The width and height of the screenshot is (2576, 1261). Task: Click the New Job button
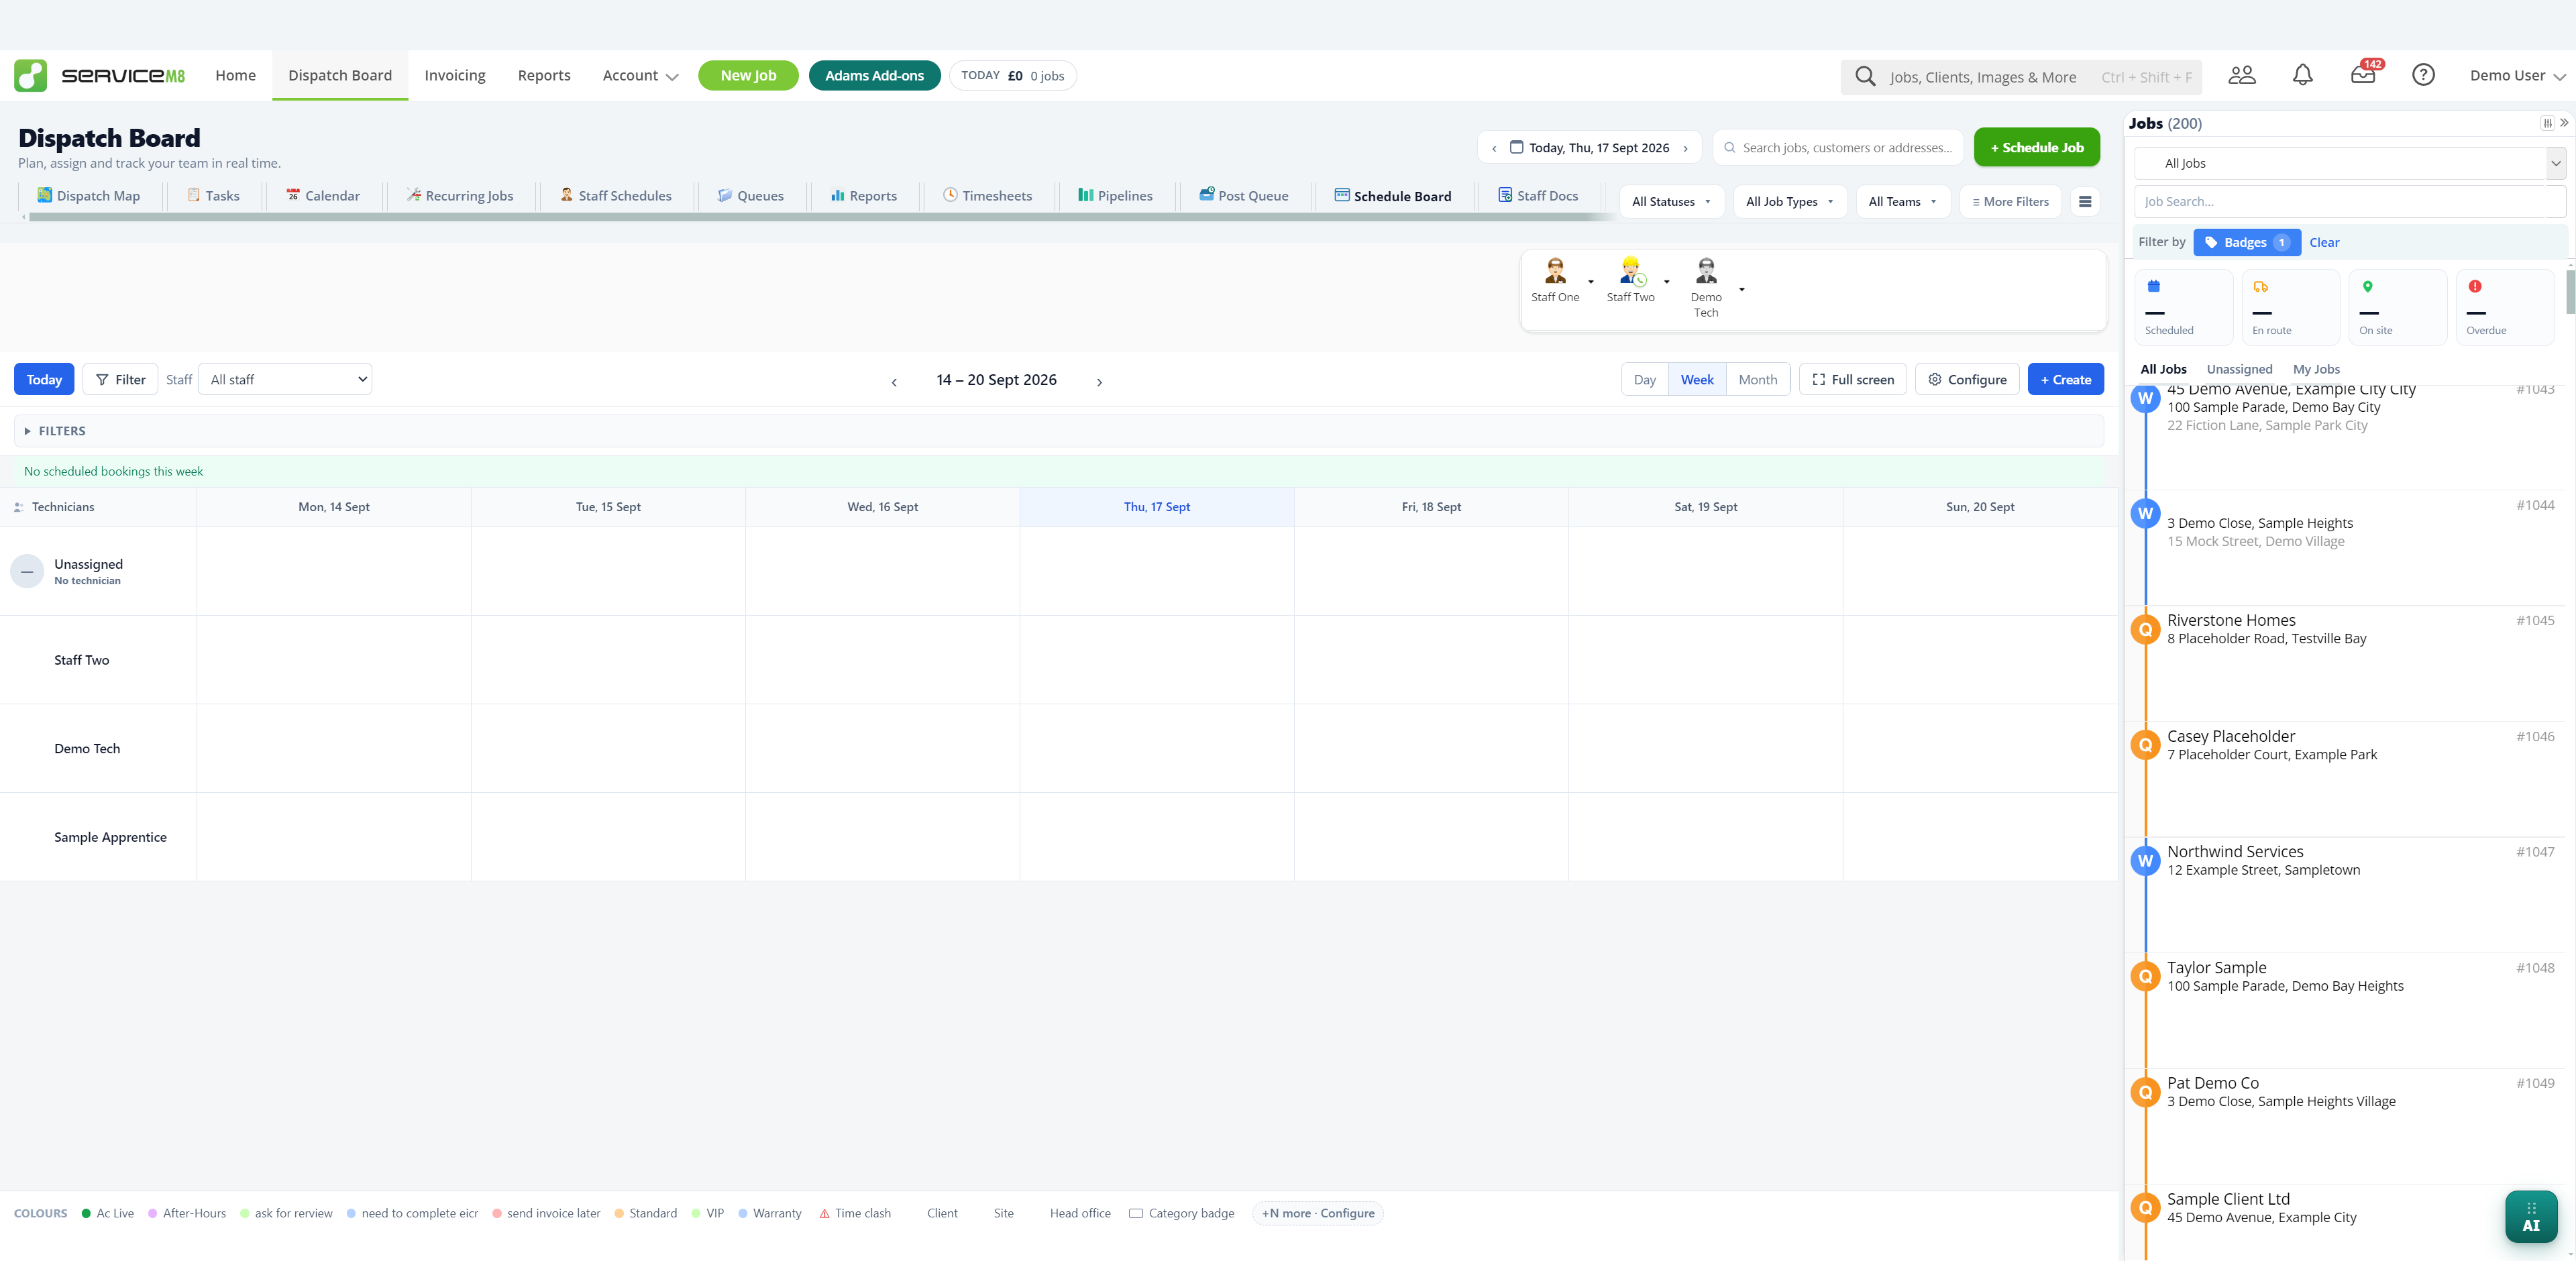click(x=748, y=75)
